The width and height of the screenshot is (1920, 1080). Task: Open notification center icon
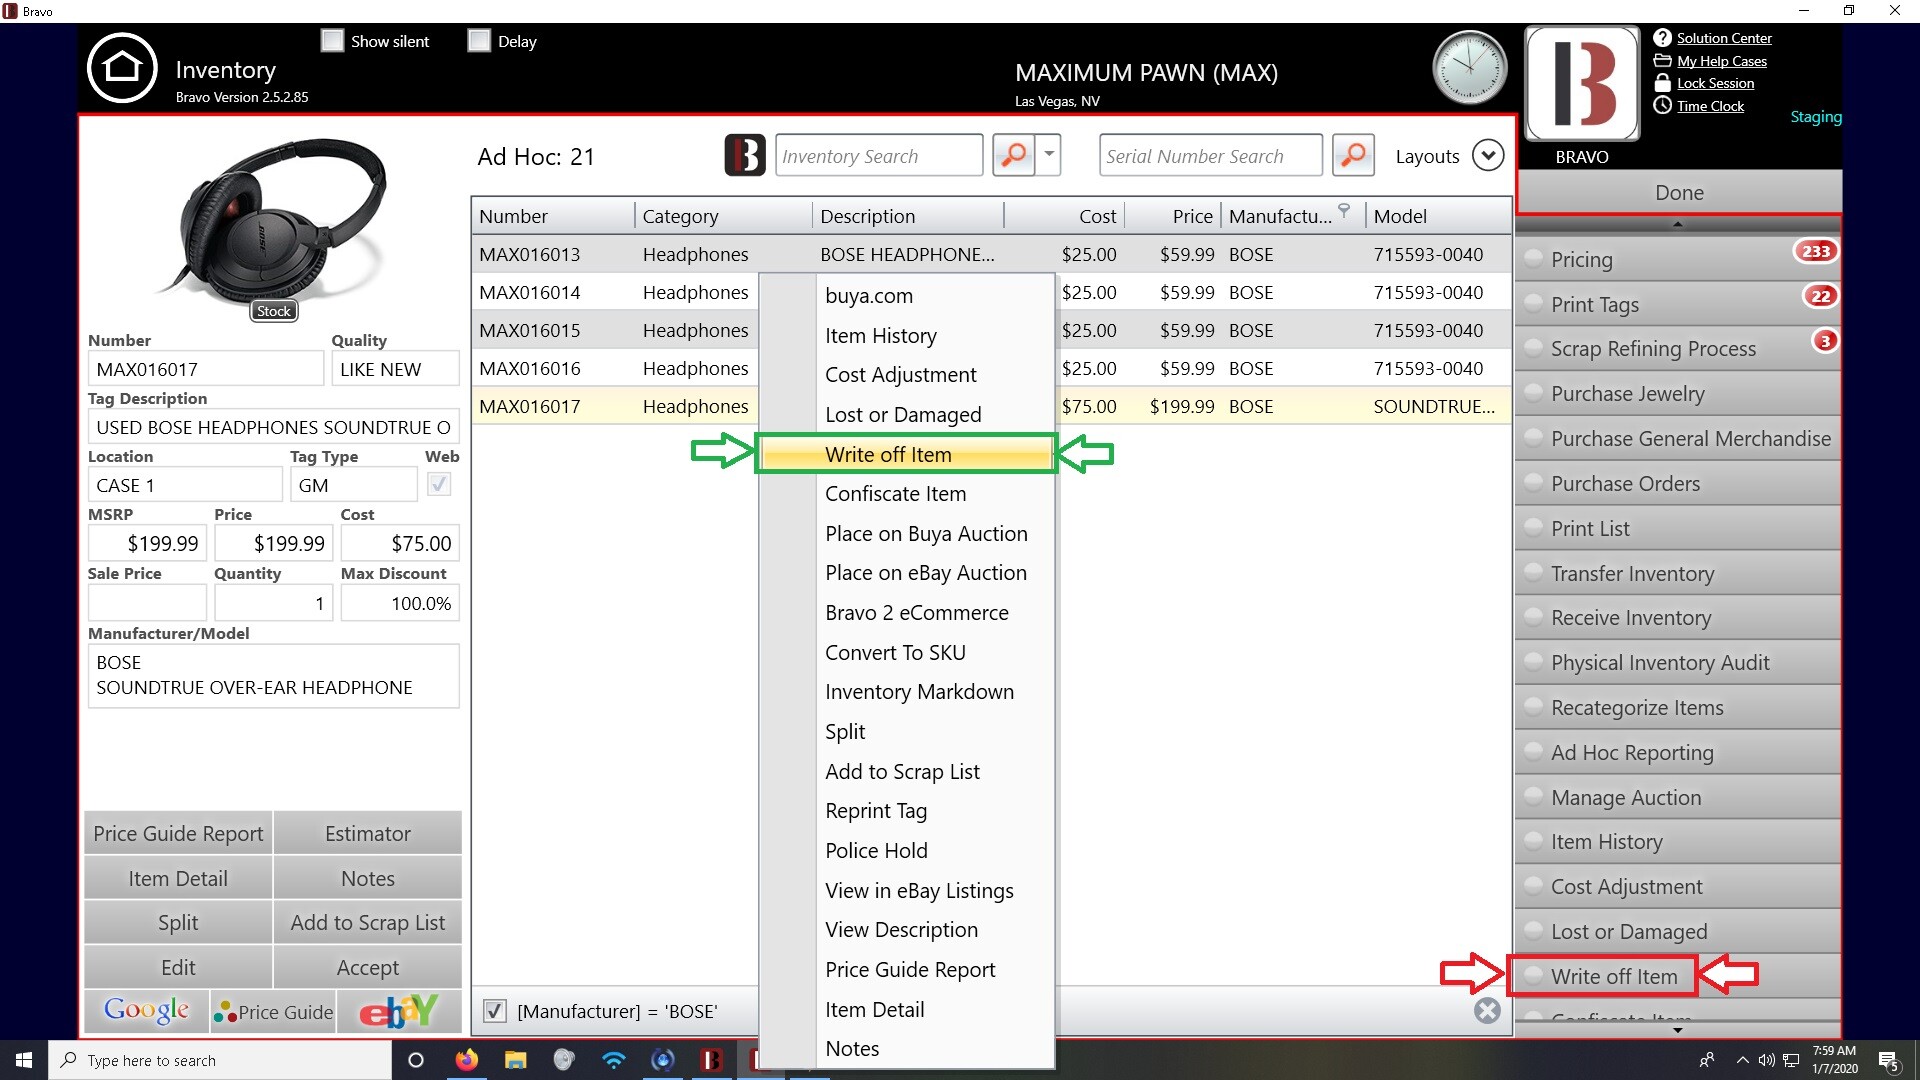(x=1888, y=1060)
